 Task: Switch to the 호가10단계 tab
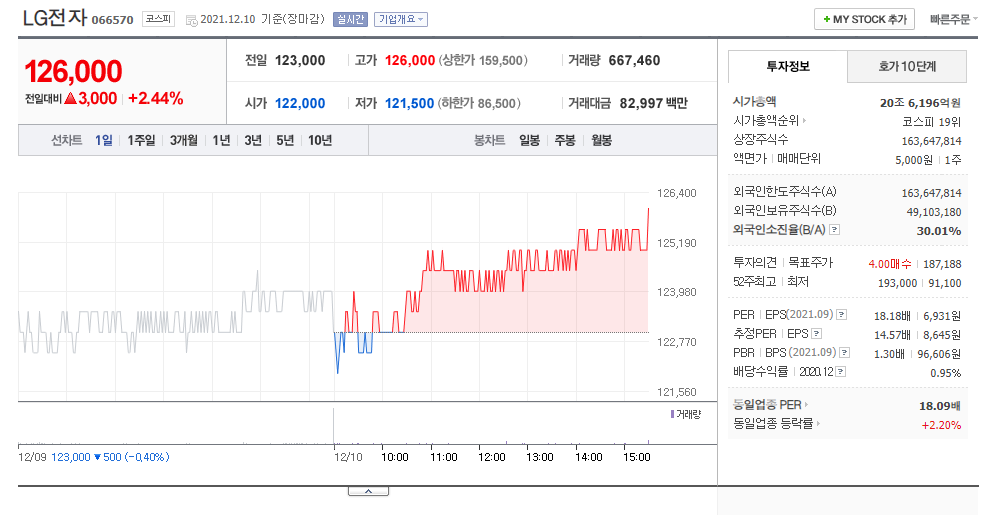click(x=907, y=66)
